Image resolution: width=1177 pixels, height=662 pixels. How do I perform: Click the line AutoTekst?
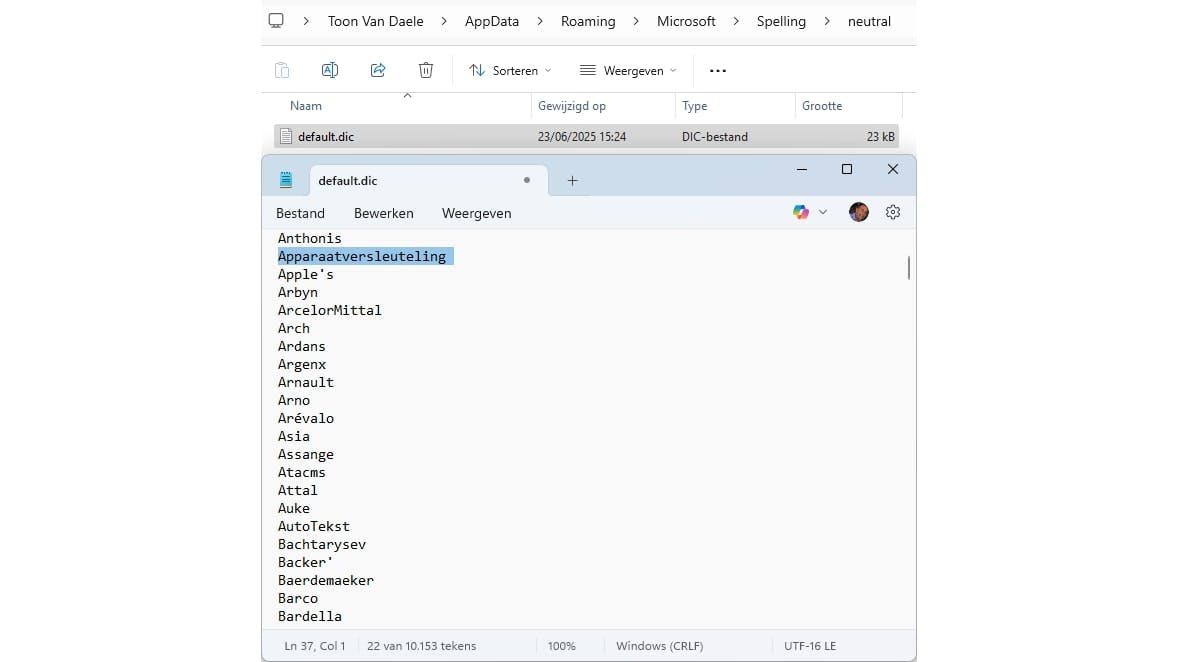(314, 527)
